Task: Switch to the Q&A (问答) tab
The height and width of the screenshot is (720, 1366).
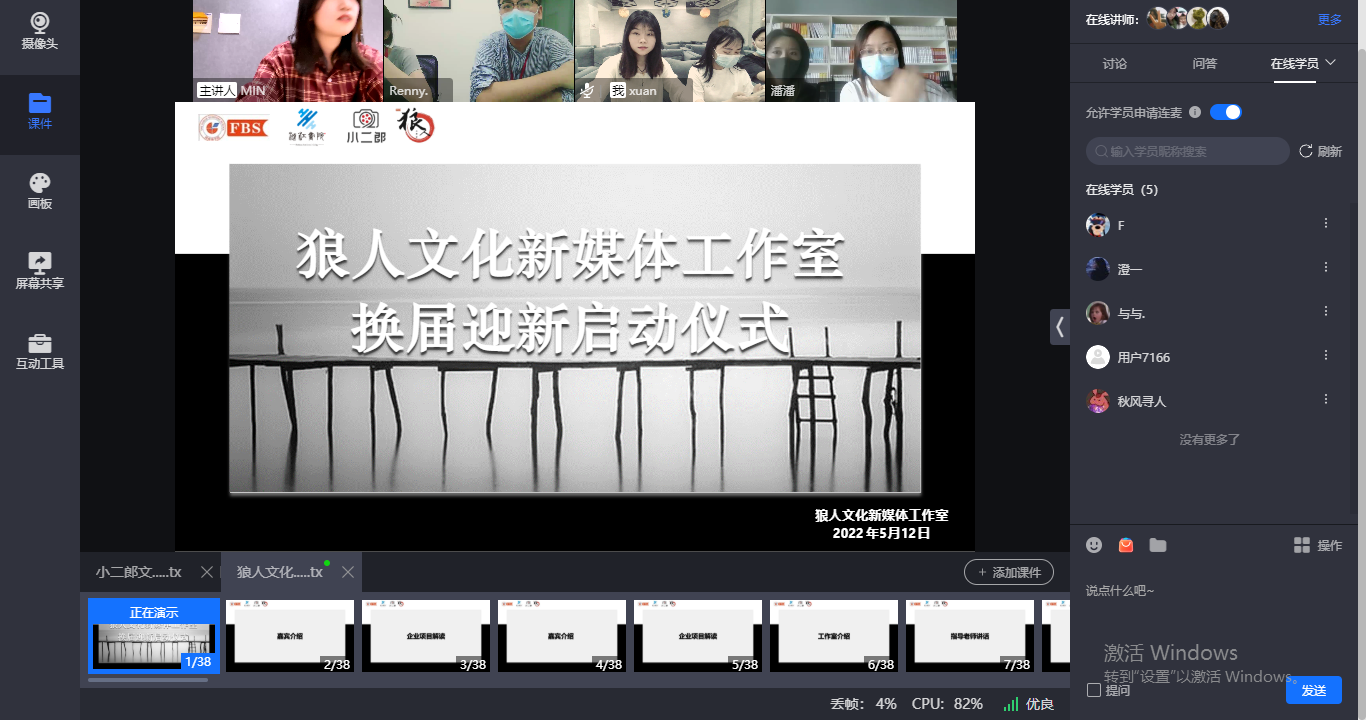Action: (x=1205, y=63)
